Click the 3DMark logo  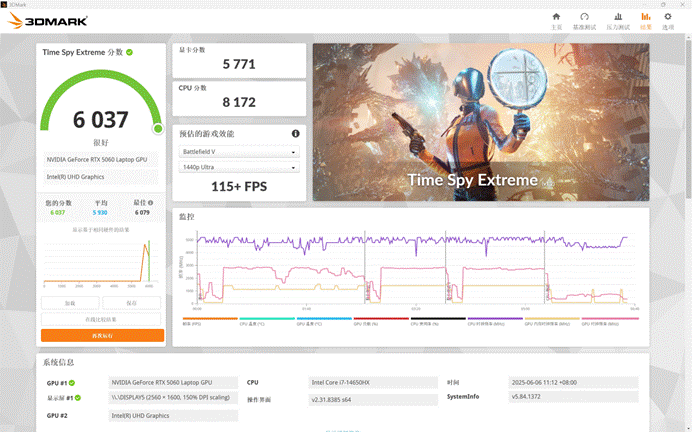(47, 20)
